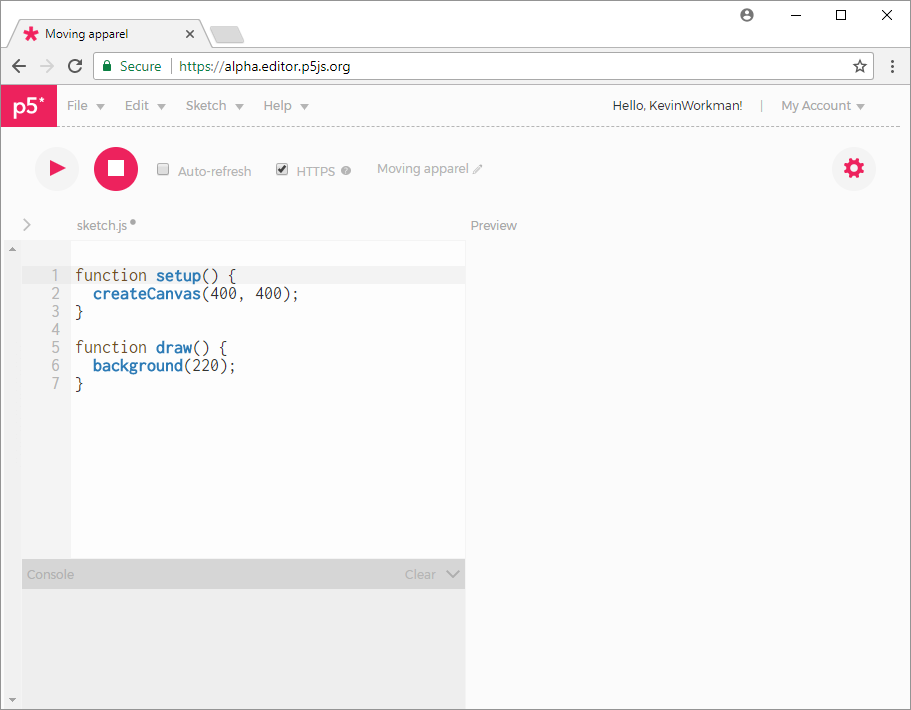The image size is (911, 710).
Task: Select the sketch.js file tab
Action: pyautogui.click(x=102, y=226)
